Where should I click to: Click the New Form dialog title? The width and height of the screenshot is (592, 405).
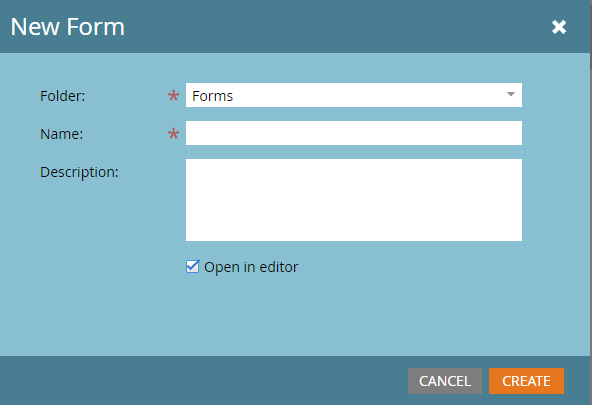(68, 27)
